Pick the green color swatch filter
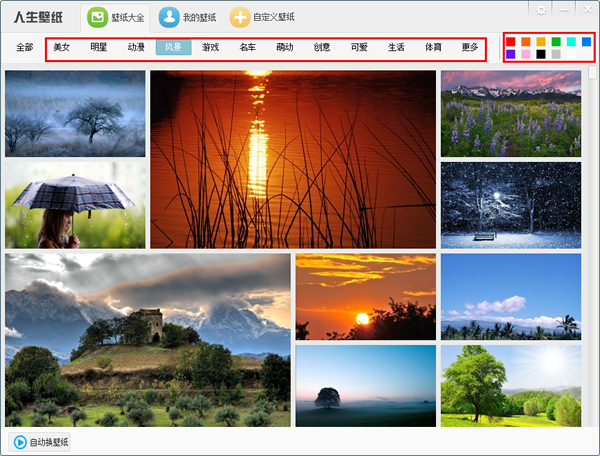 pos(556,42)
